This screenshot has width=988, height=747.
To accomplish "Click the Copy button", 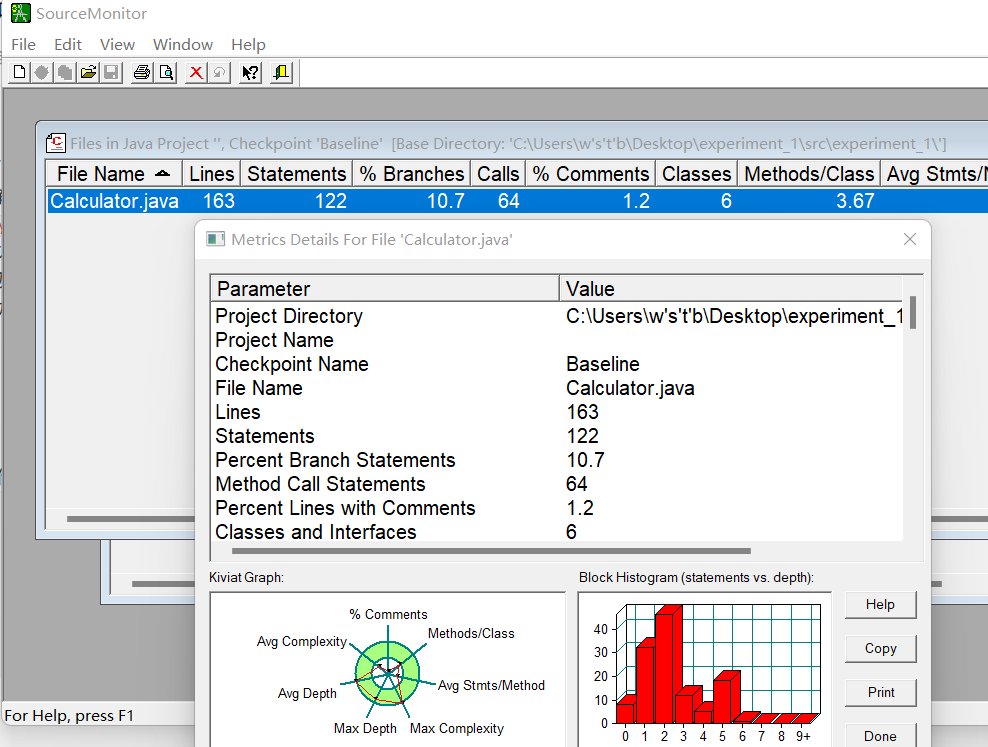I will (880, 649).
